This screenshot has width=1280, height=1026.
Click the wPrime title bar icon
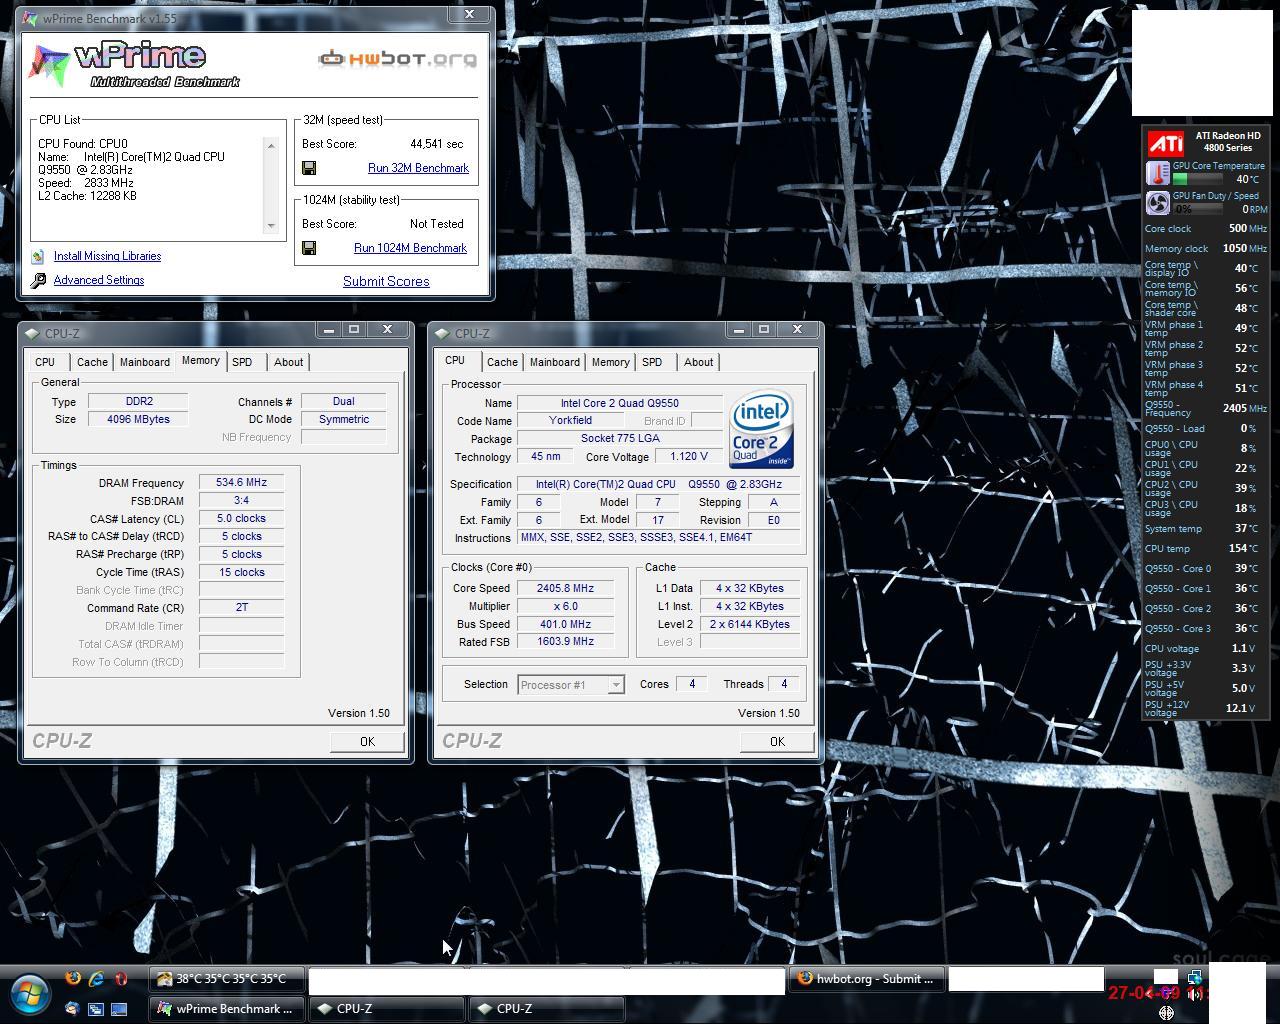click(x=31, y=18)
